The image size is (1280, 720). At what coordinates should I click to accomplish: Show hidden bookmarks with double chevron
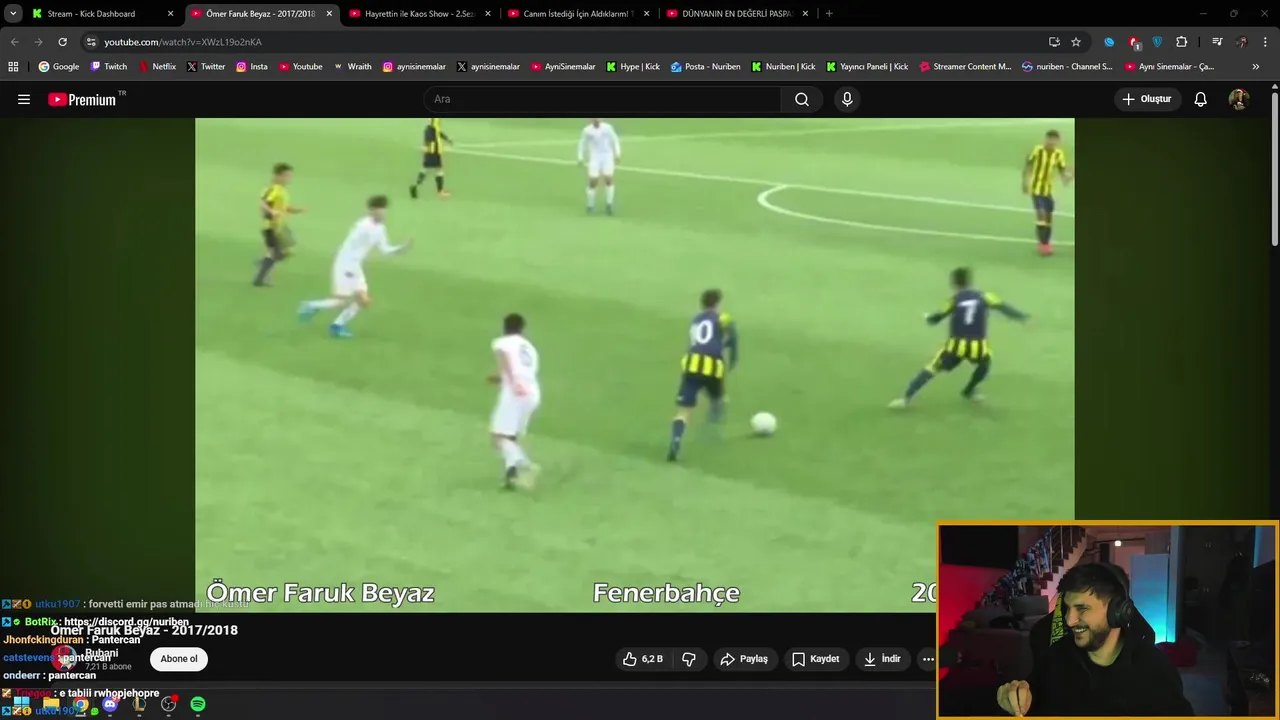[x=1256, y=67]
